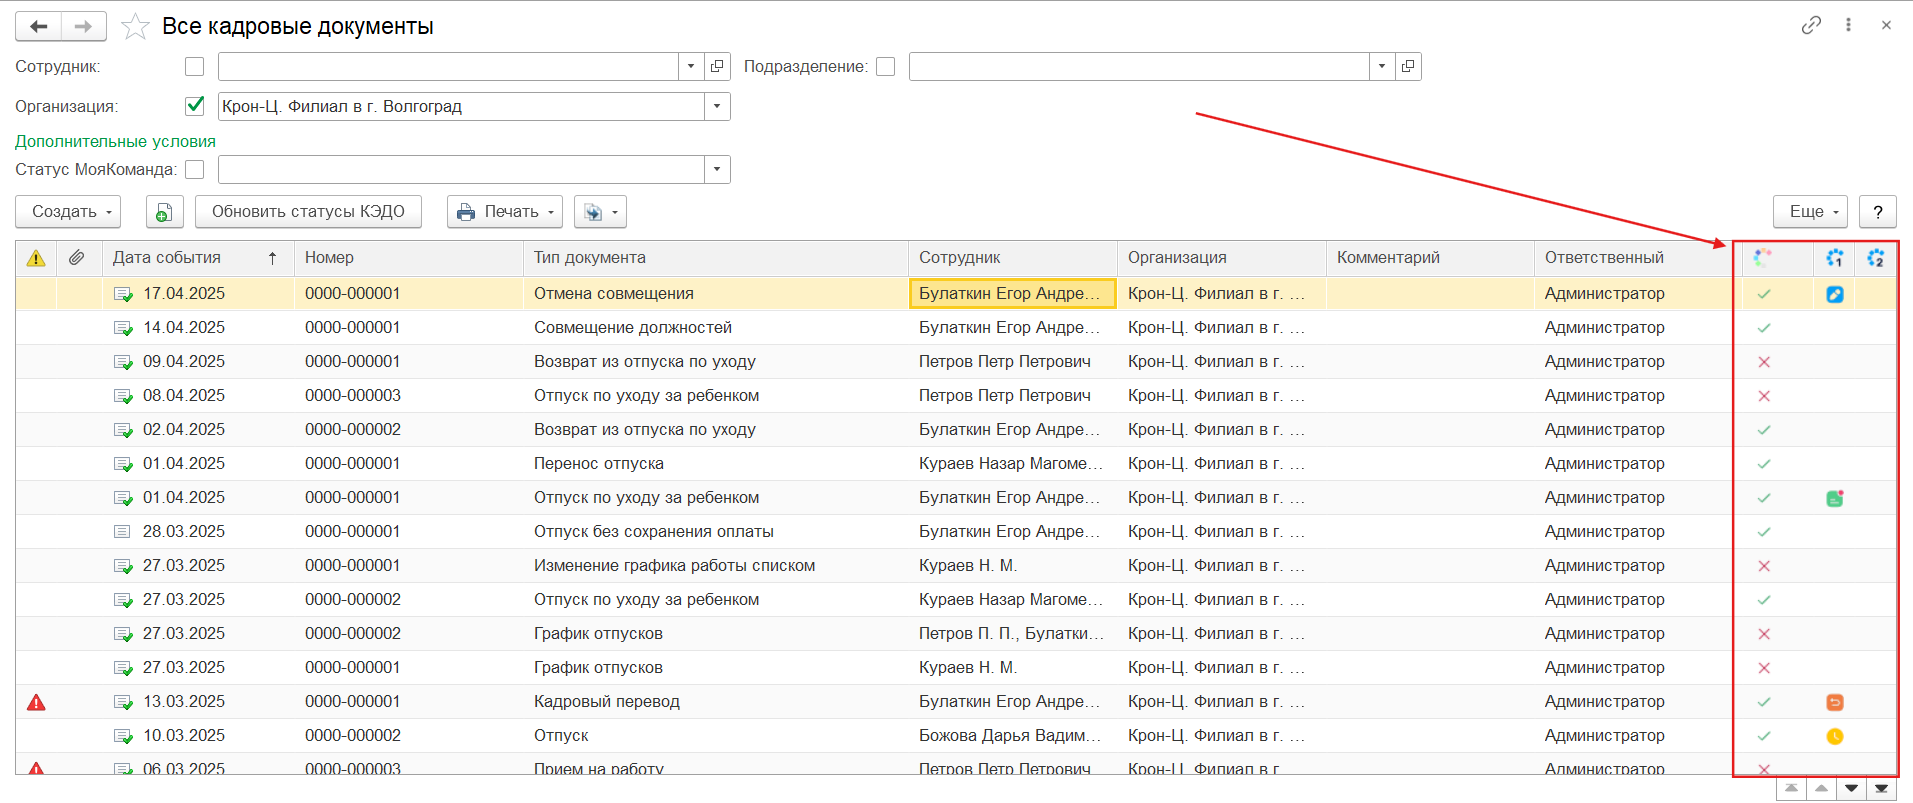Open the Дополнительные условия link
Image resolution: width=1913 pixels, height=803 pixels.
[x=115, y=142]
